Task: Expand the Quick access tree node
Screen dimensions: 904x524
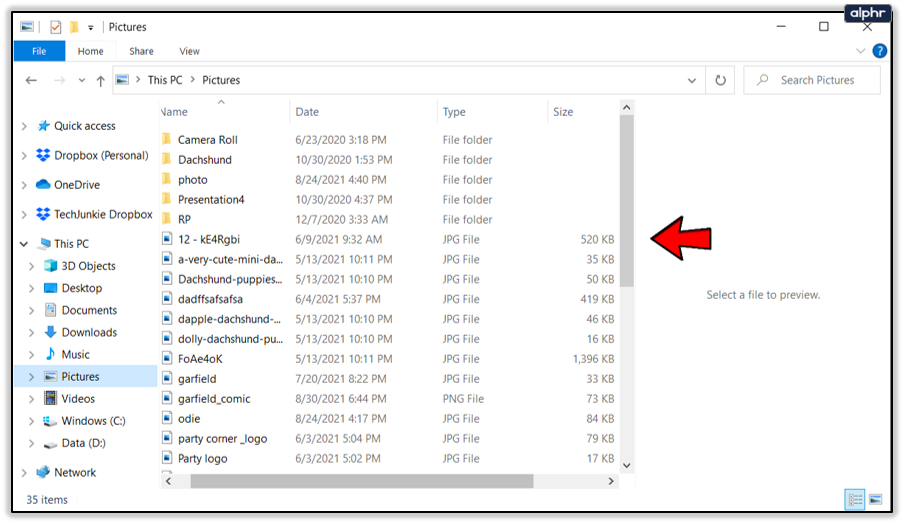Action: (x=24, y=126)
